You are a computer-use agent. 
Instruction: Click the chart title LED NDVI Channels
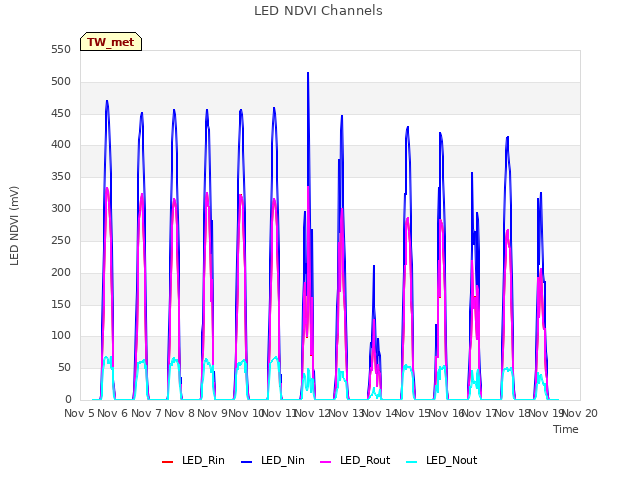pyautogui.click(x=318, y=11)
